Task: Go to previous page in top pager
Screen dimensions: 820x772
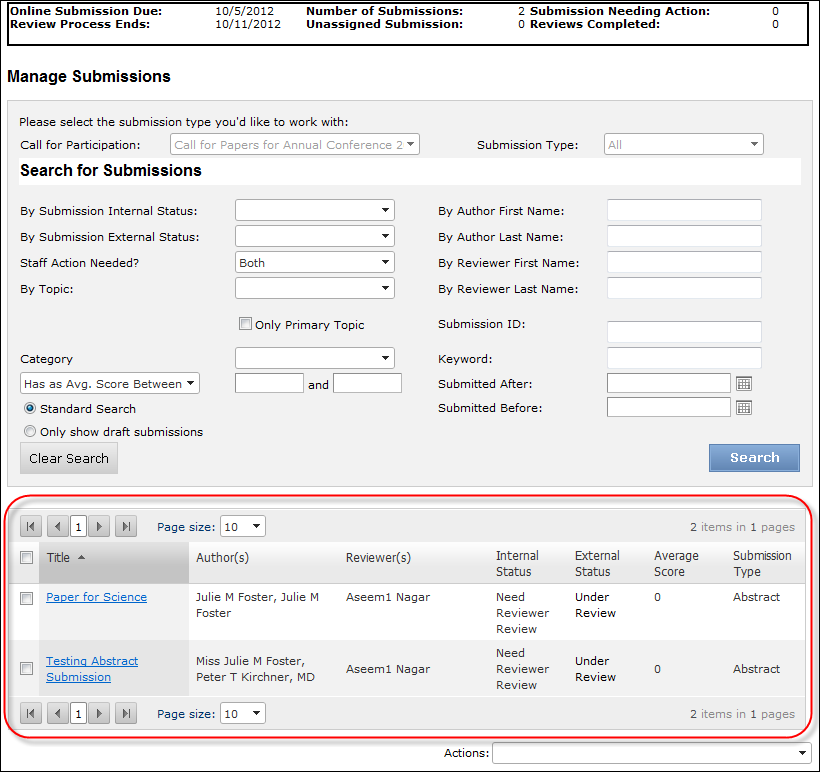Action: coord(58,527)
